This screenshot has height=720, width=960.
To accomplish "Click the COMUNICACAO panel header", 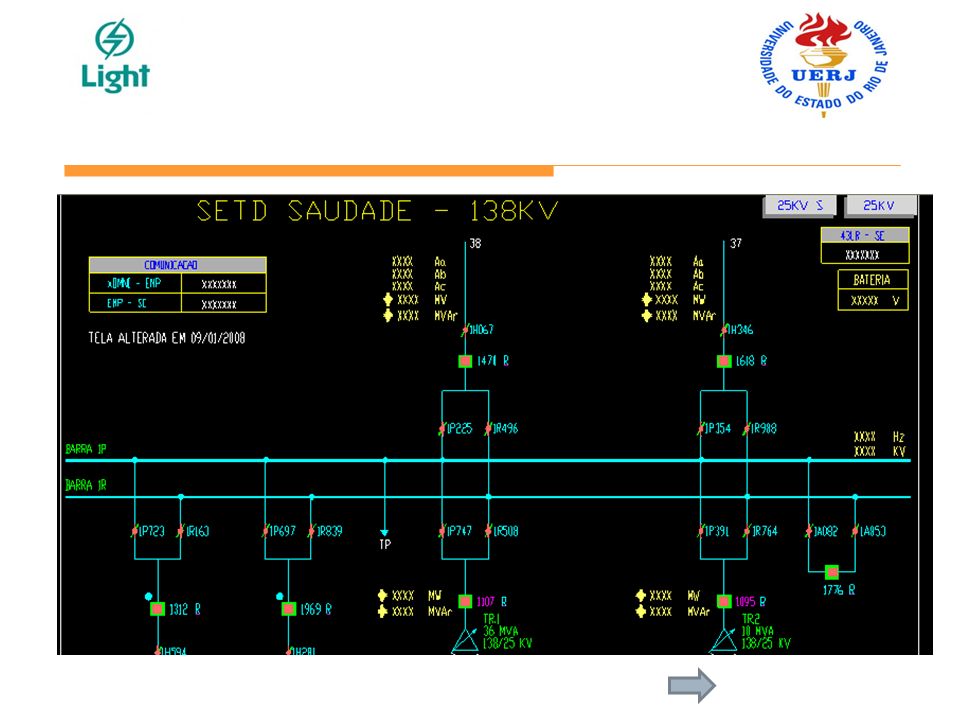I will click(178, 265).
